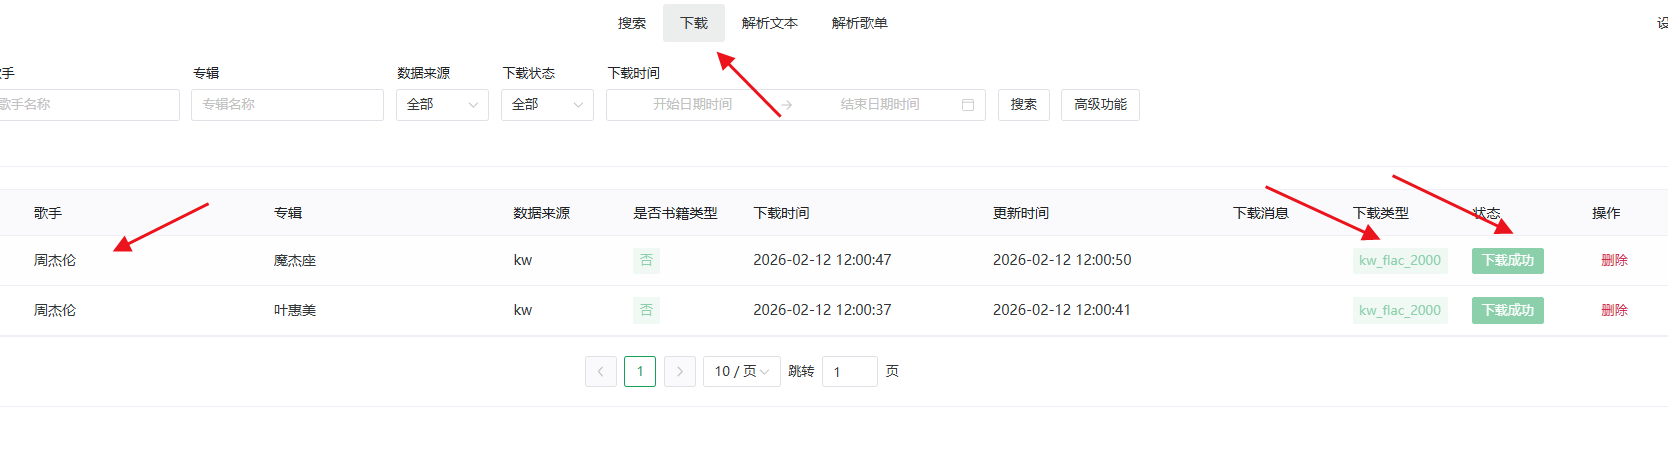Screen dimensions: 1668x452
Task: Open the 数据来源 dropdown filter
Action: (x=442, y=105)
